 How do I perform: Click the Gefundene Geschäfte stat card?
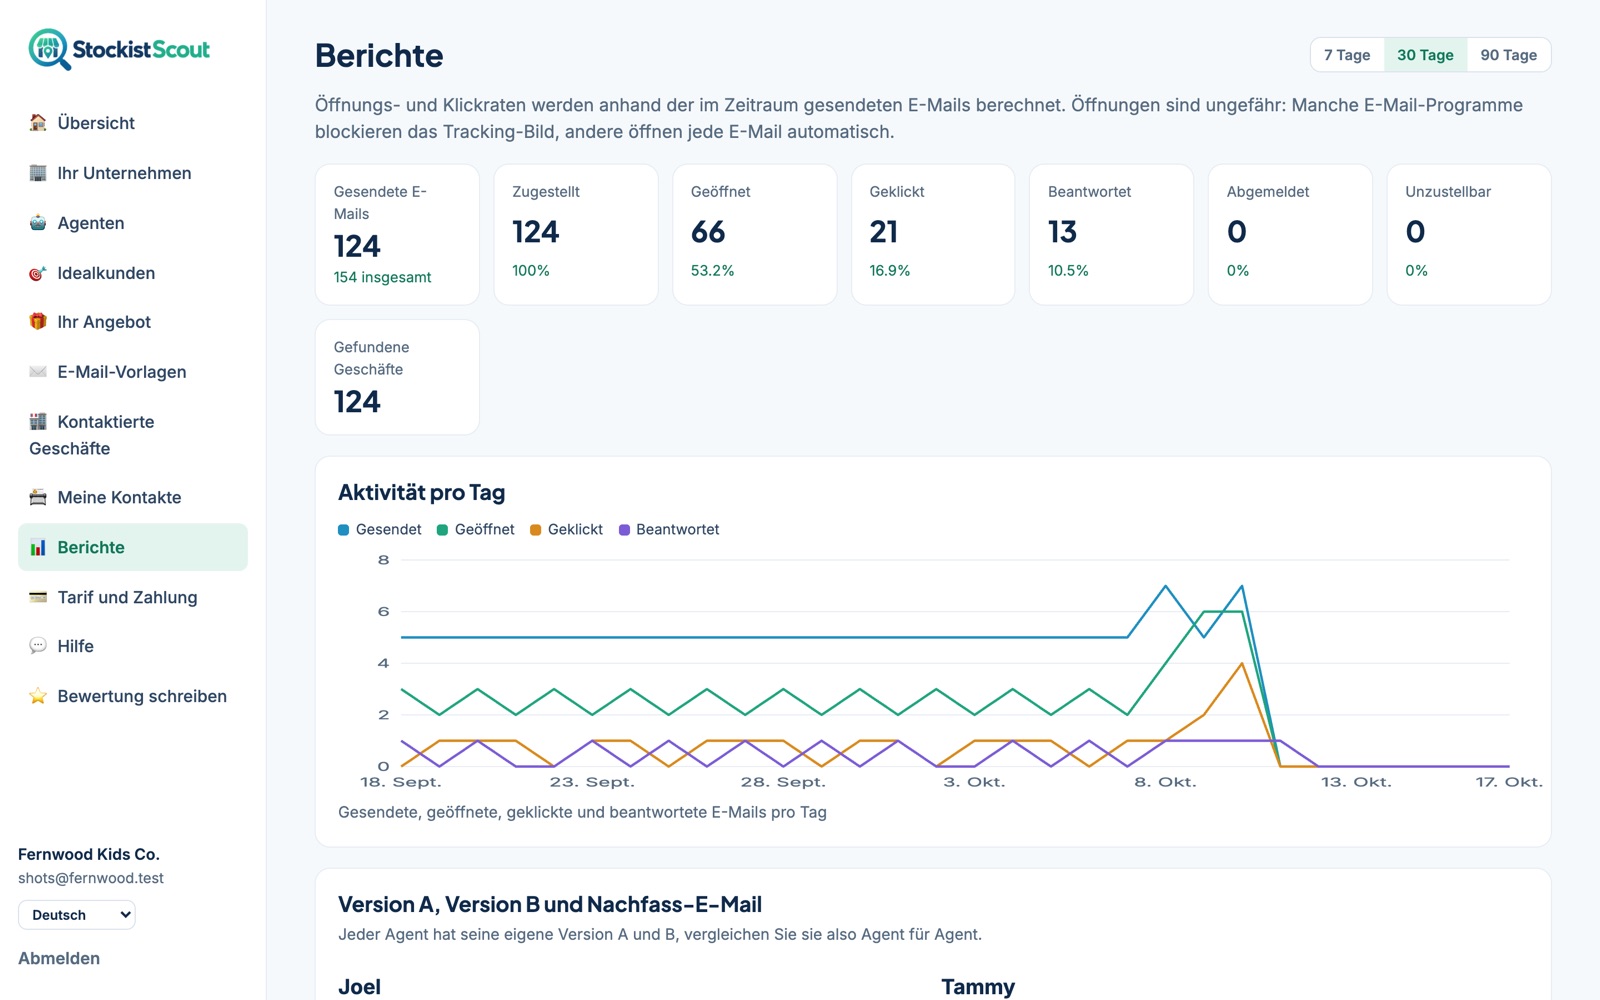coord(397,377)
